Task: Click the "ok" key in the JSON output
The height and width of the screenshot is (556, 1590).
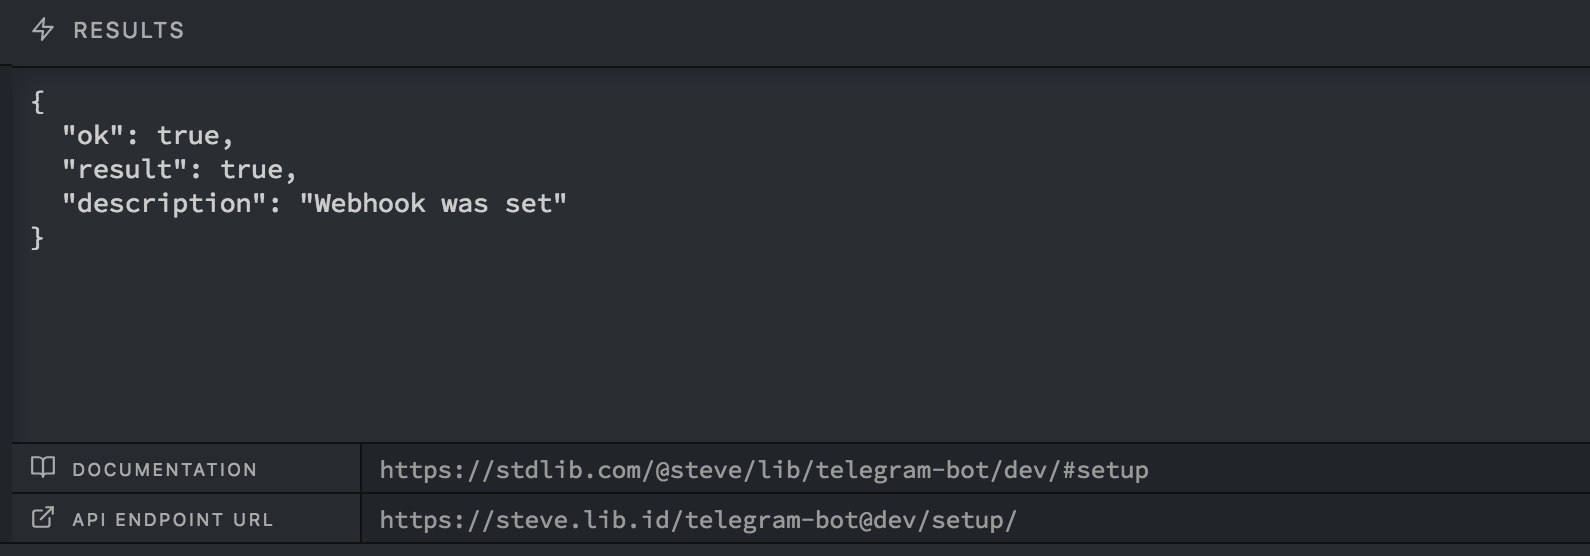Action: pyautogui.click(x=93, y=136)
